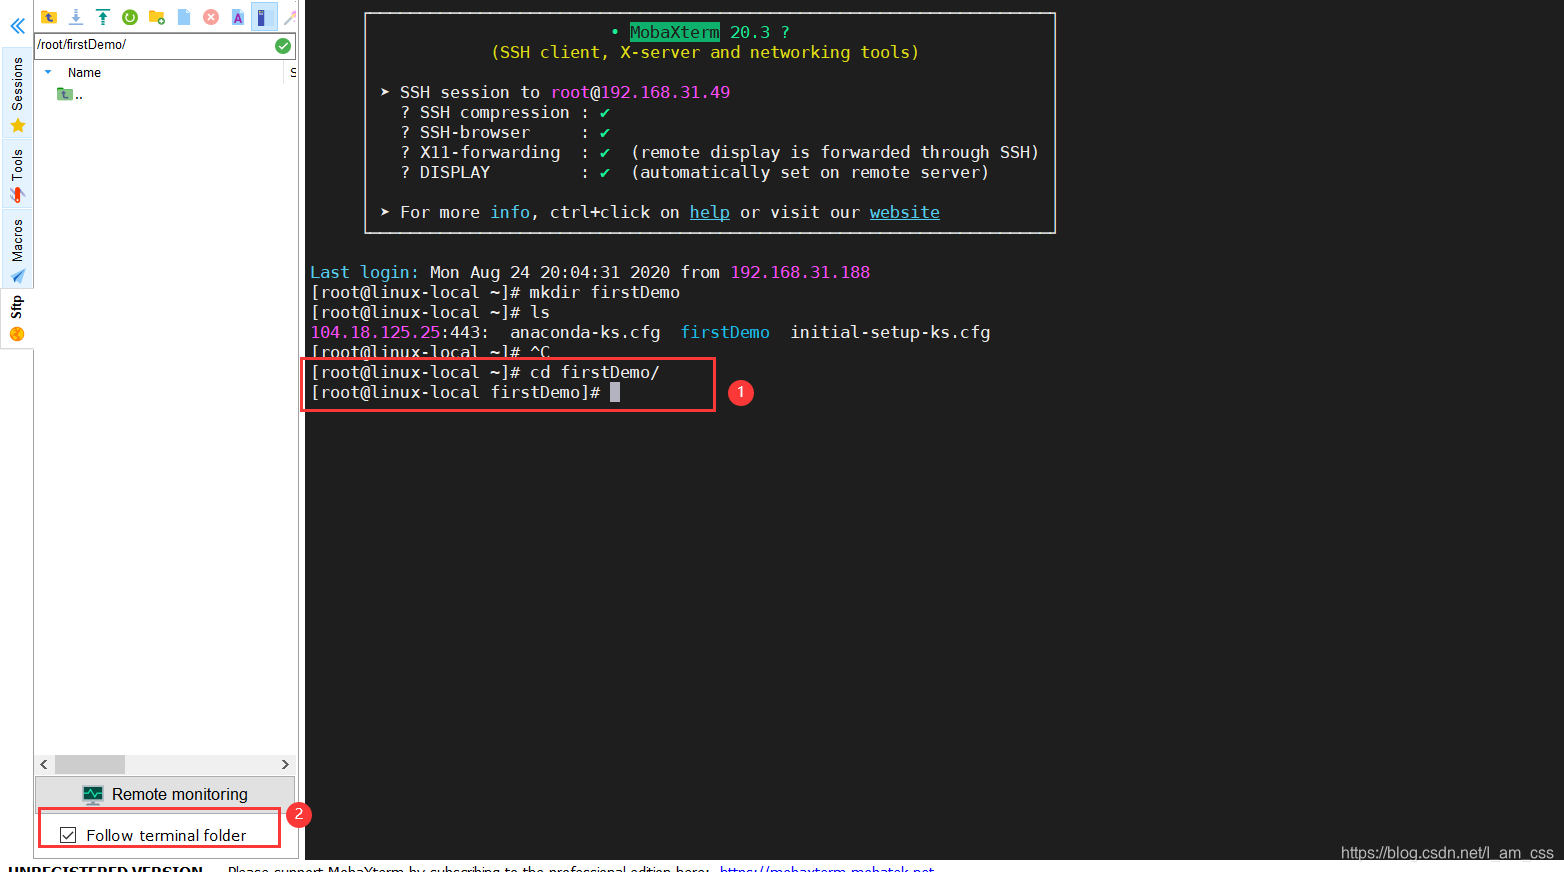This screenshot has height=872, width=1564.
Task: Click the 'cd firstDemo/' command line
Action: (594, 372)
